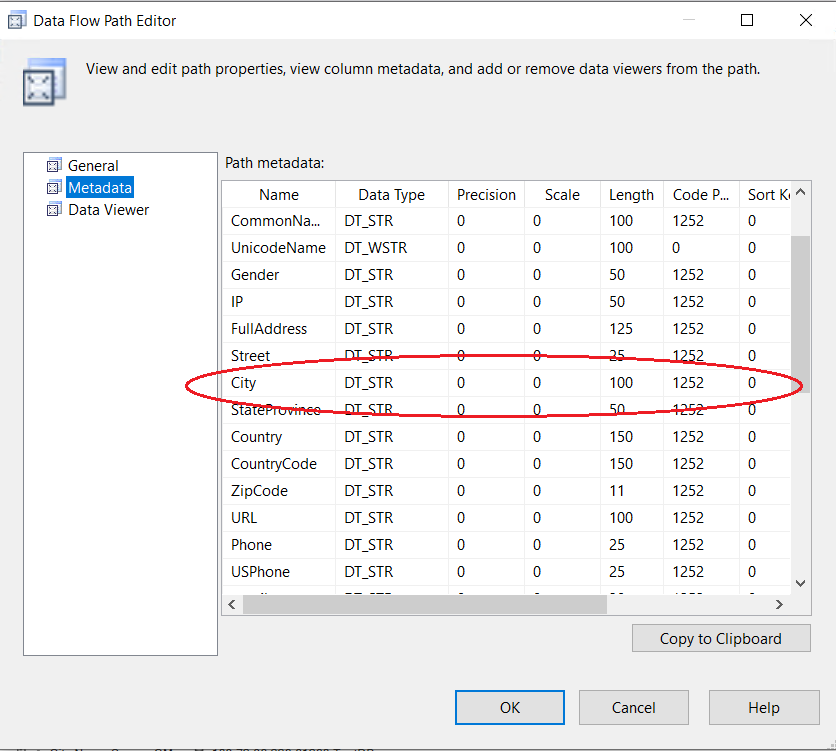Switch to the Data Viewer page
Viewport: 836px width, 751px height.
(108, 210)
